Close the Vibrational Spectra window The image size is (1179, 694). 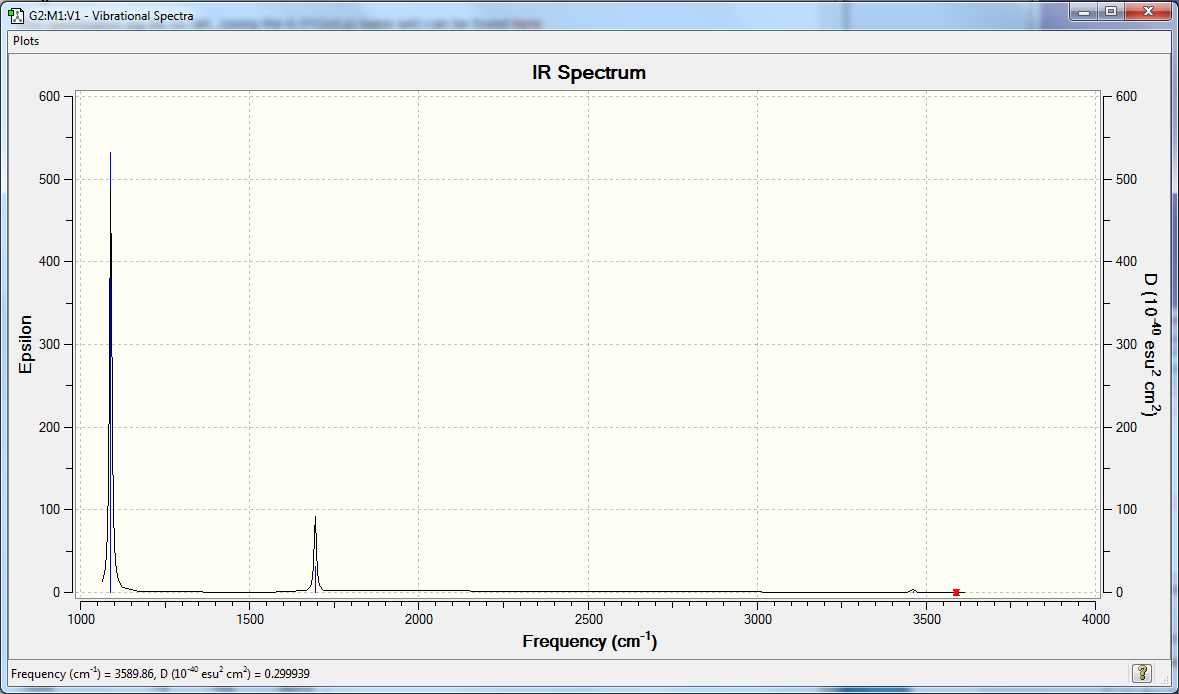pyautogui.click(x=1148, y=11)
